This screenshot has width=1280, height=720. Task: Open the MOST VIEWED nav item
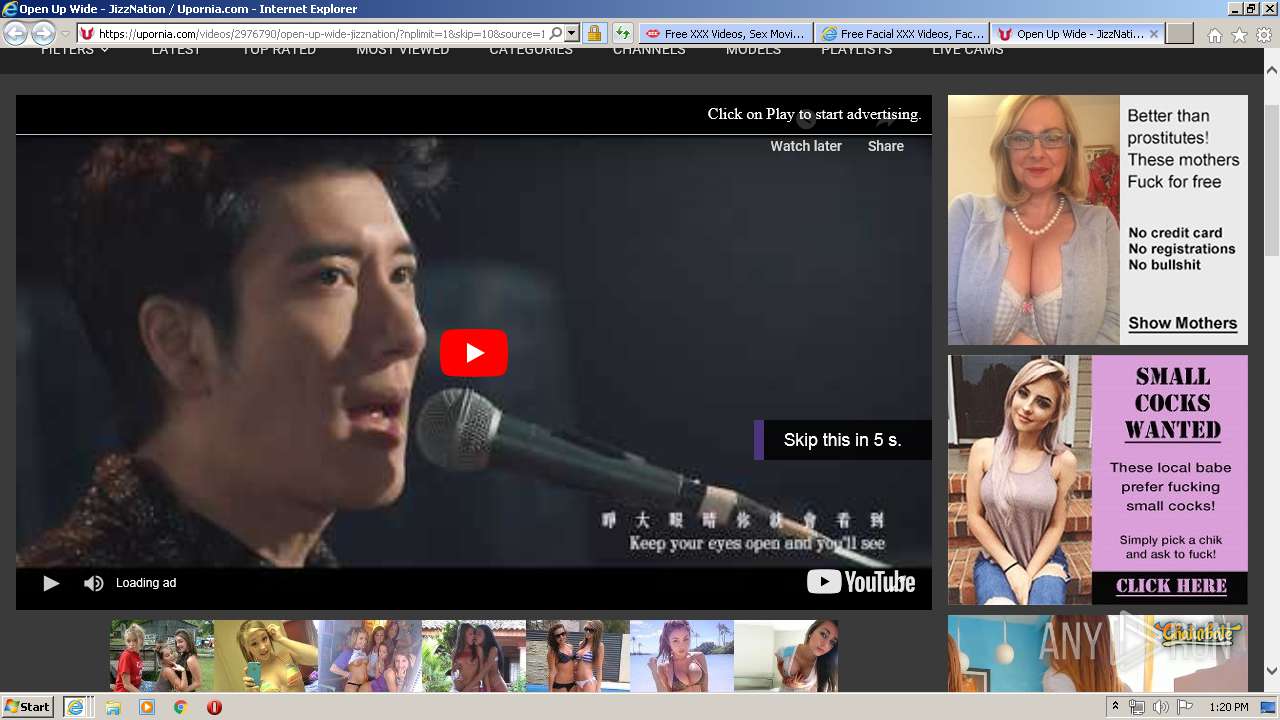click(x=402, y=50)
